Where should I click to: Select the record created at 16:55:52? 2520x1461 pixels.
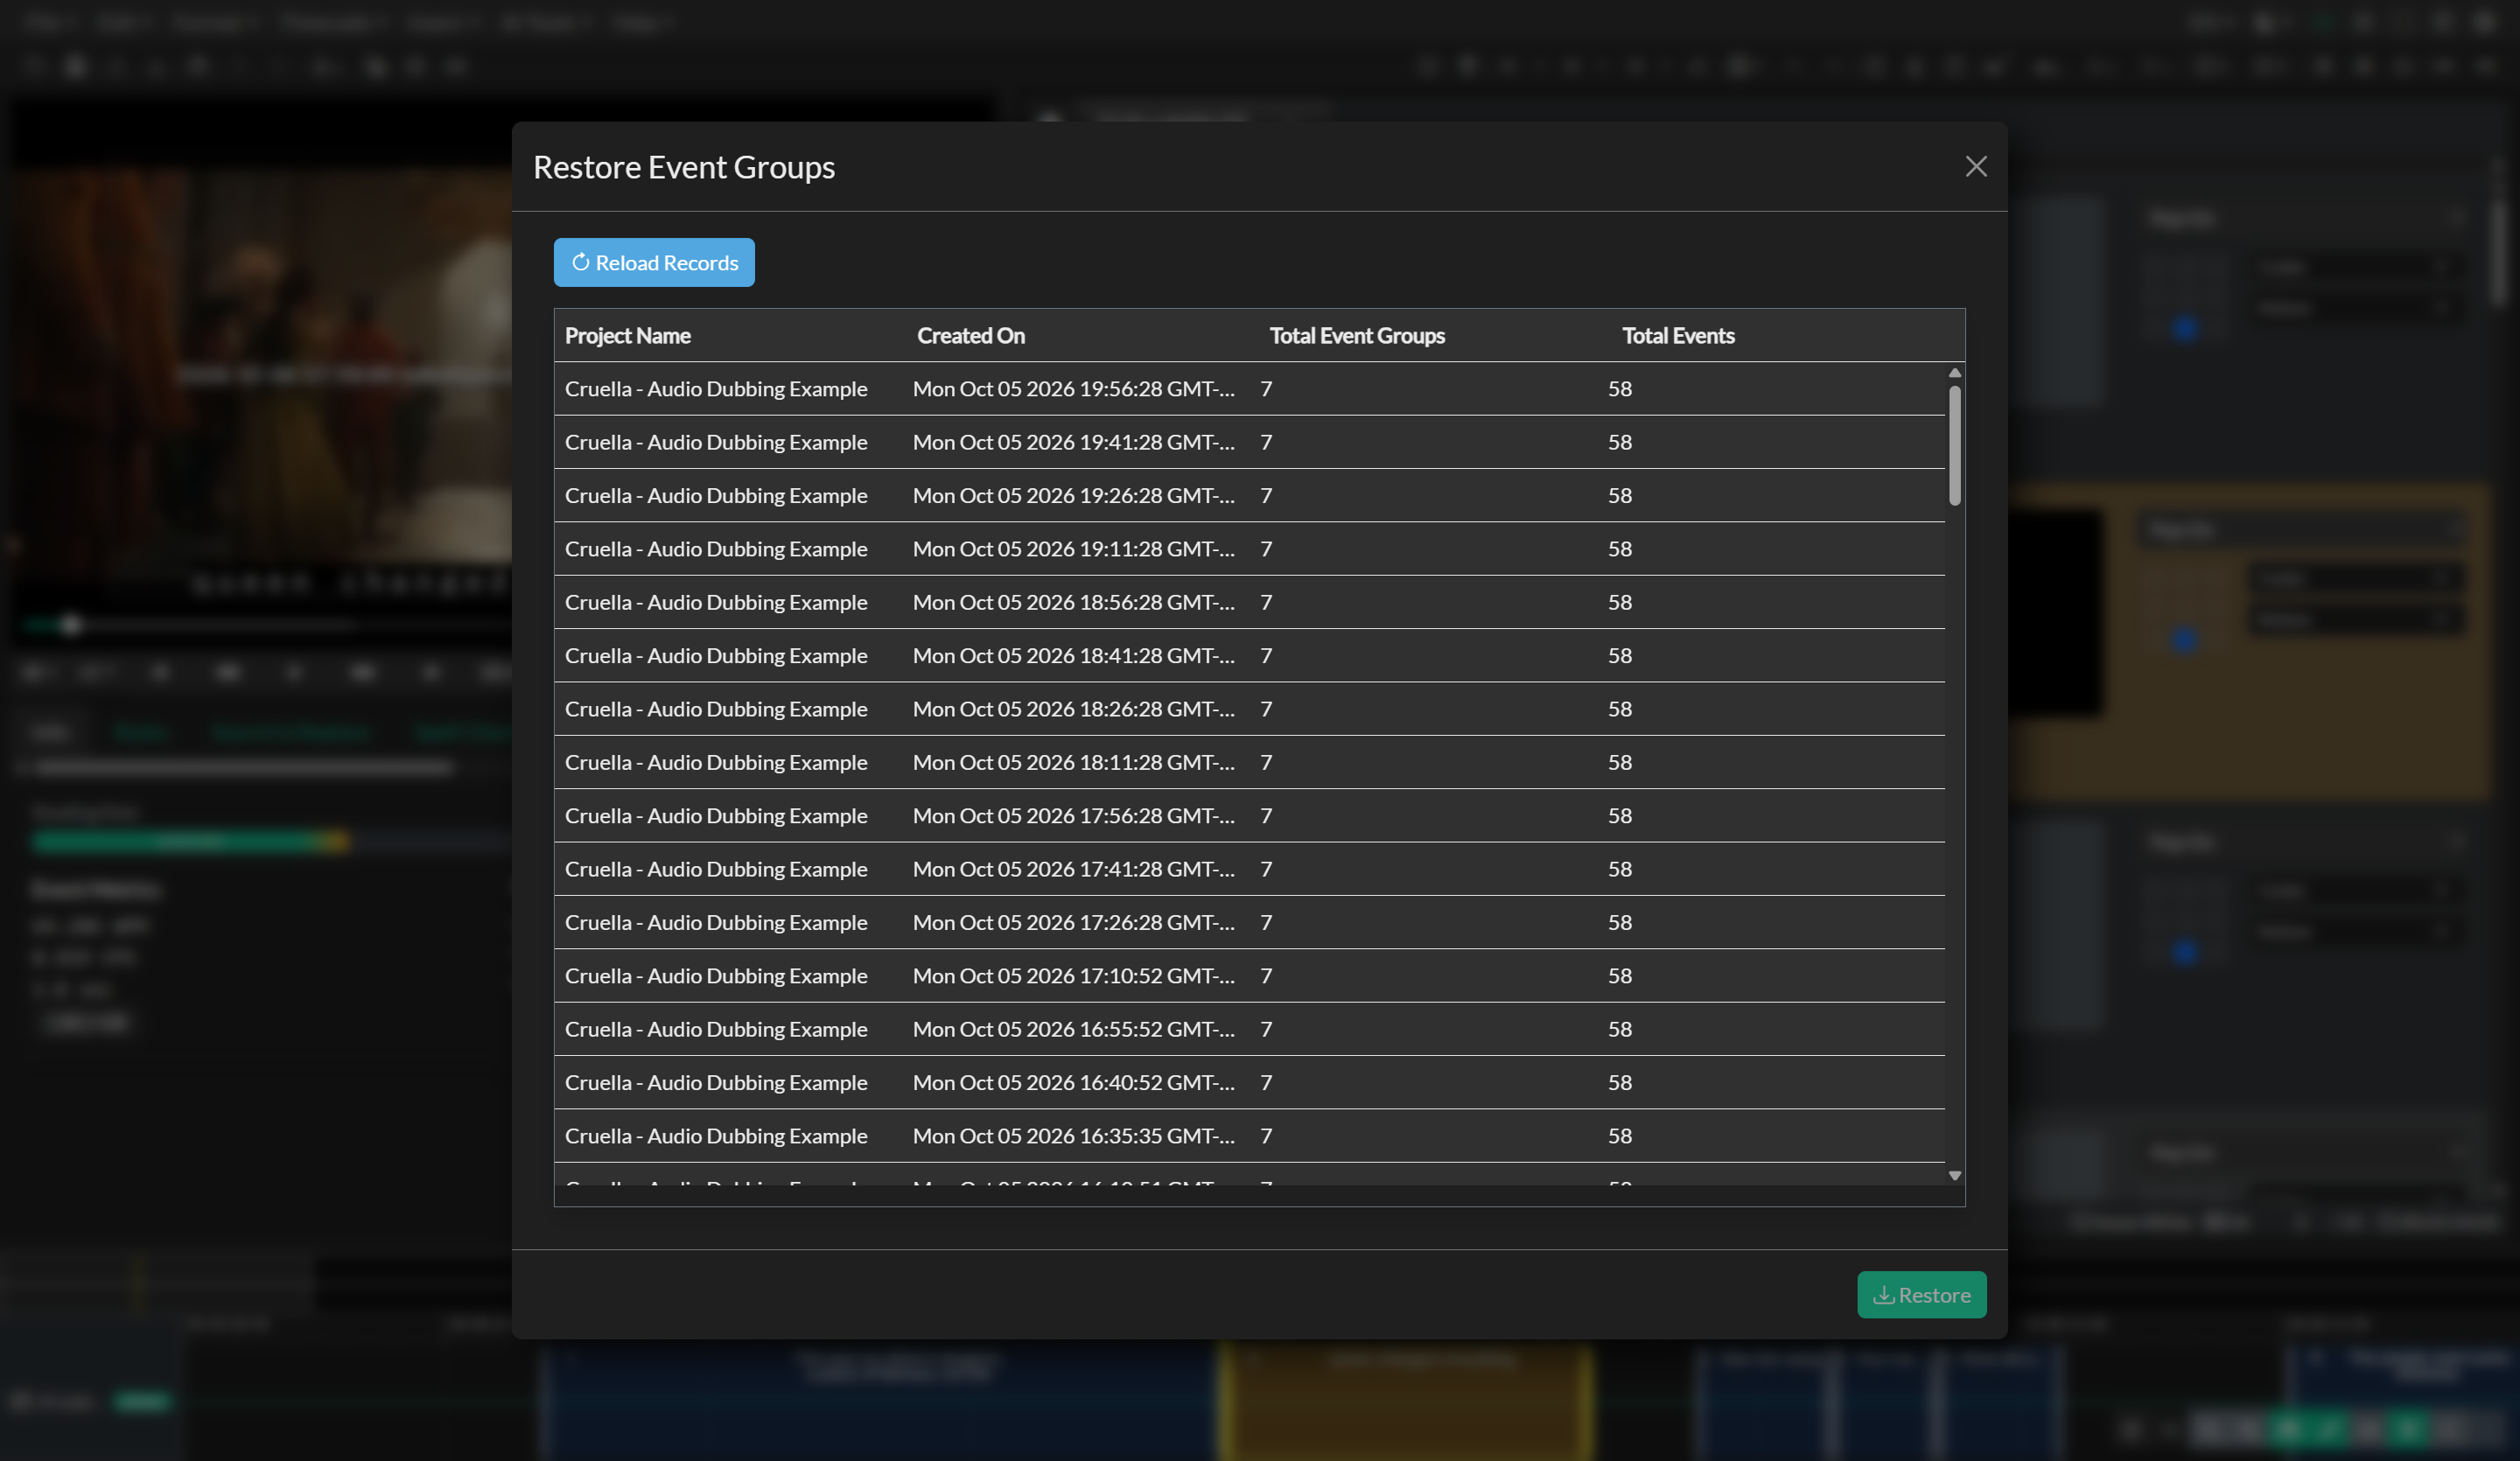(1250, 1029)
